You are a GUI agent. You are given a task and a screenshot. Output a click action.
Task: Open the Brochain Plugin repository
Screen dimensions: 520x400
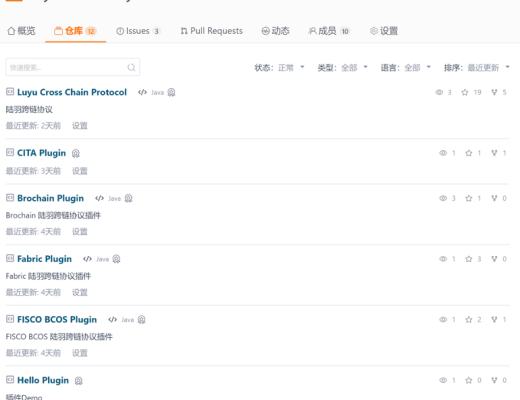50,198
